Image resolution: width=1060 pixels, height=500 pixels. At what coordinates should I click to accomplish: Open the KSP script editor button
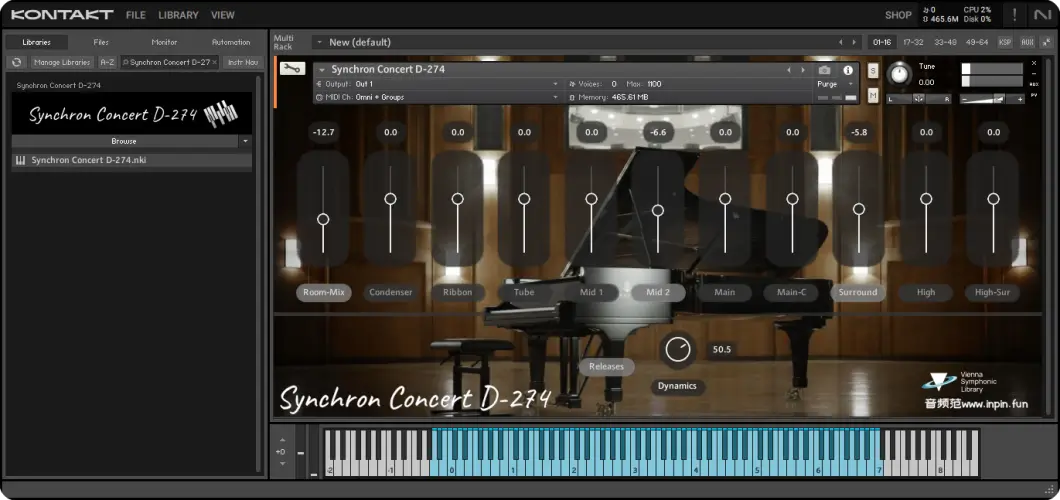tap(1005, 42)
